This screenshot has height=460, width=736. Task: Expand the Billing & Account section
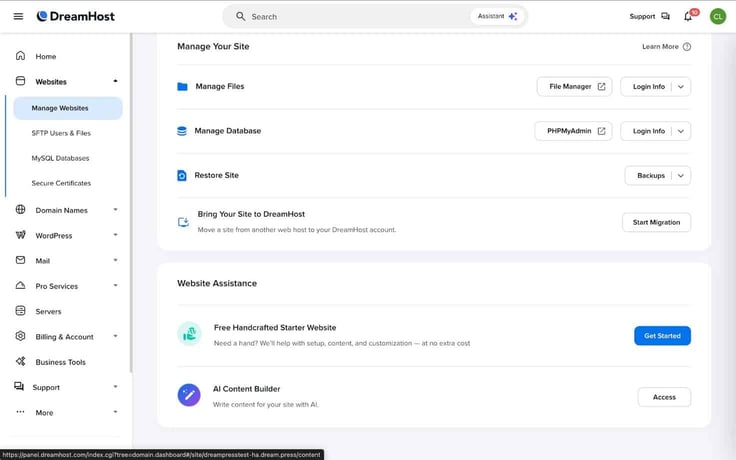115,336
